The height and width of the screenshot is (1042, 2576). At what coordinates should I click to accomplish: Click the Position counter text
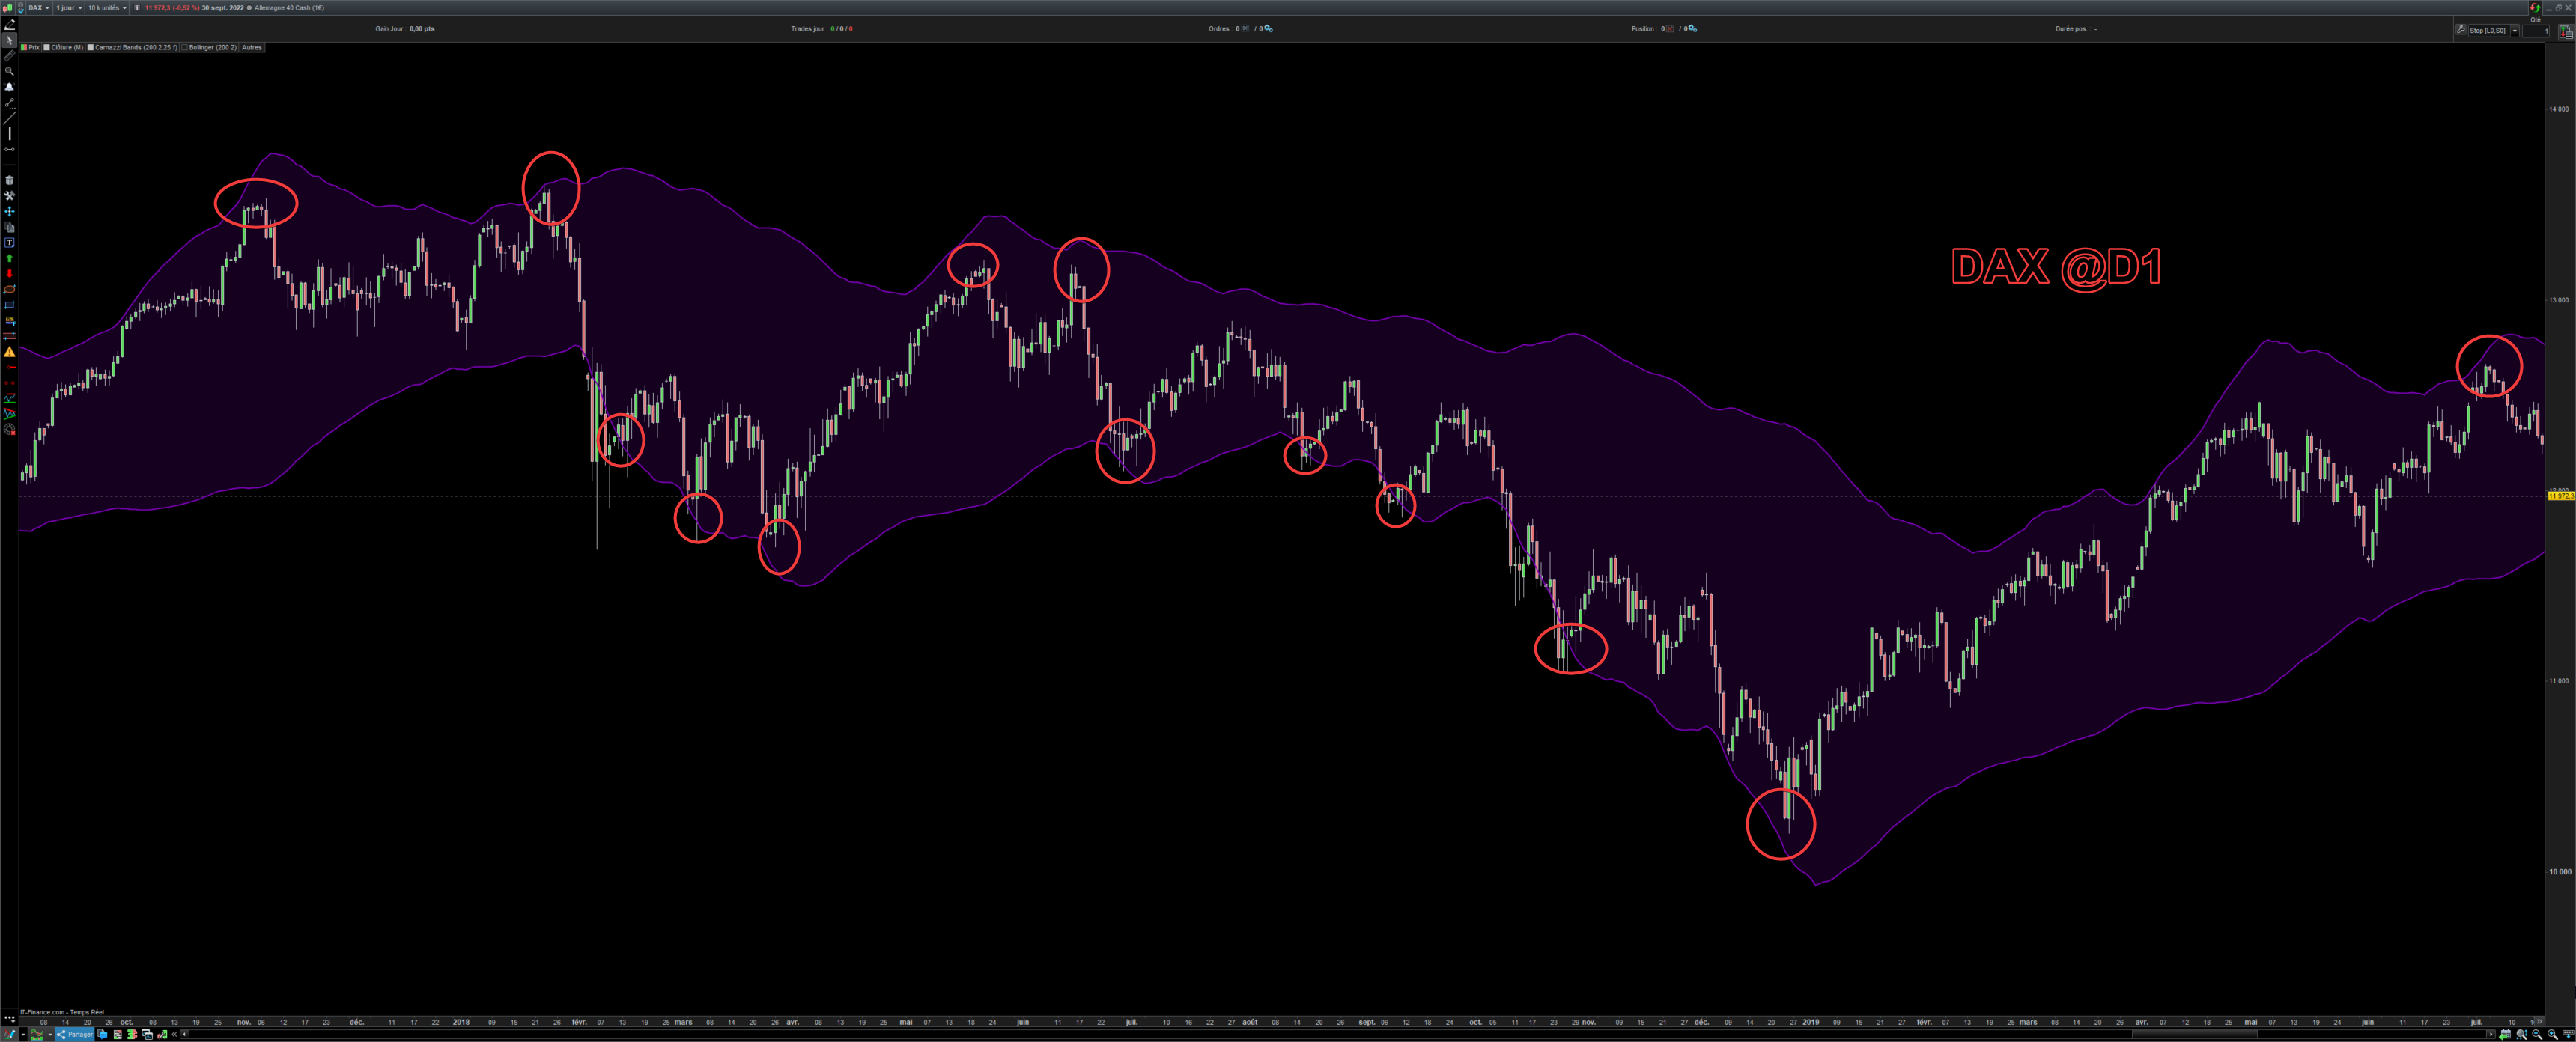pos(1664,29)
